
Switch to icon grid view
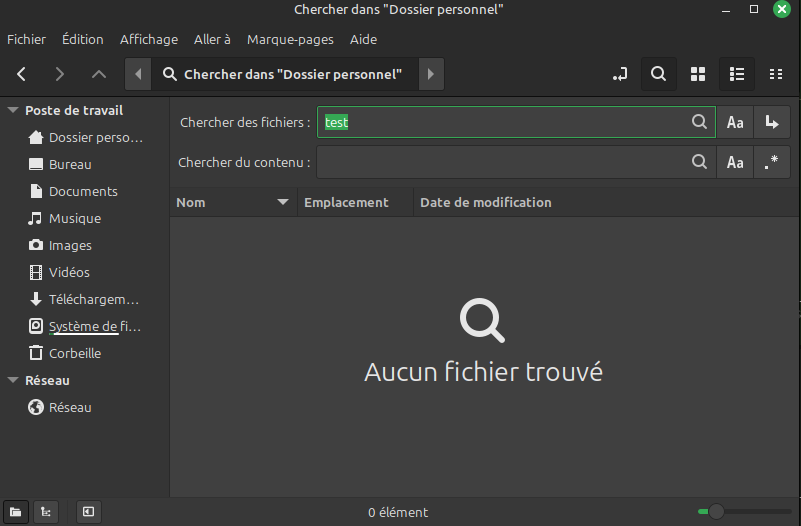(x=698, y=74)
